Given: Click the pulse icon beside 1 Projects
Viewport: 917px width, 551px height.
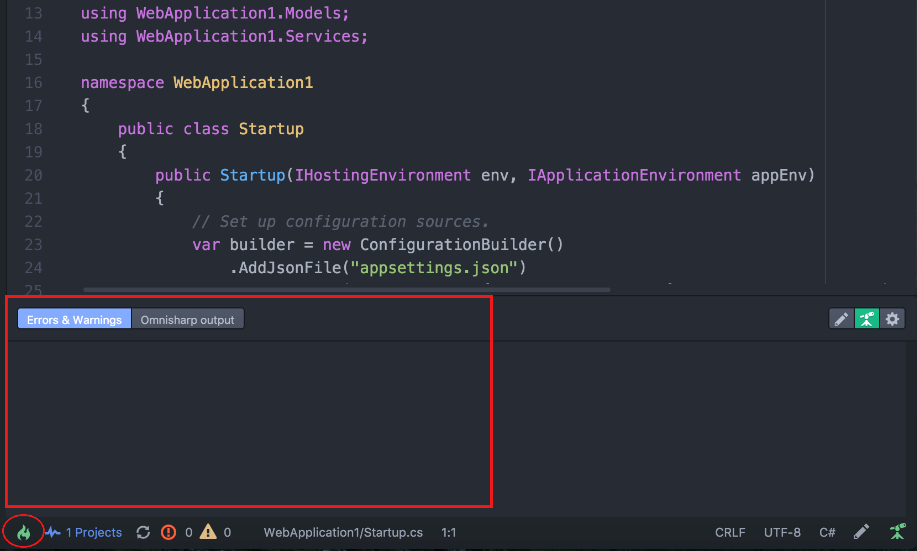Looking at the screenshot, I should pyautogui.click(x=53, y=532).
